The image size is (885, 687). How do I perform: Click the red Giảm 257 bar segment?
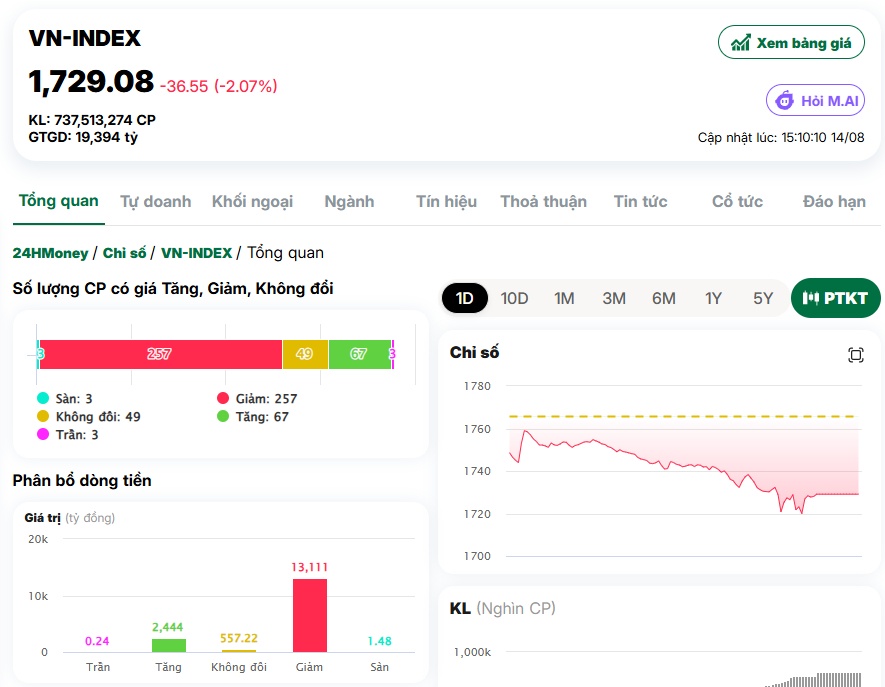pyautogui.click(x=161, y=354)
